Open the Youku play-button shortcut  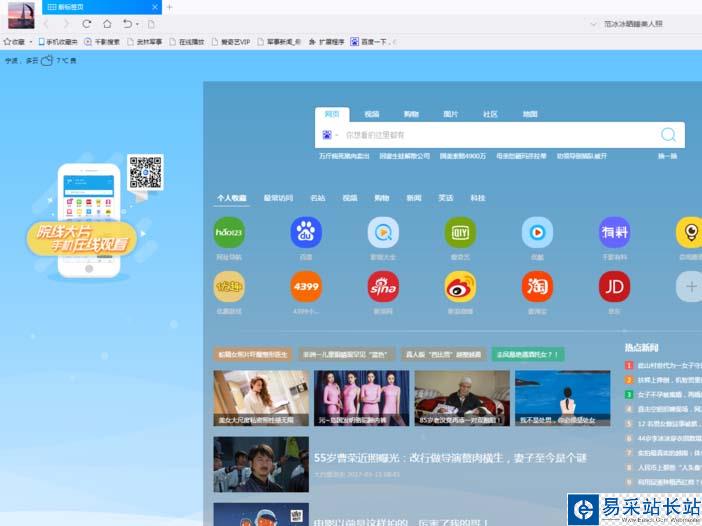pos(537,232)
